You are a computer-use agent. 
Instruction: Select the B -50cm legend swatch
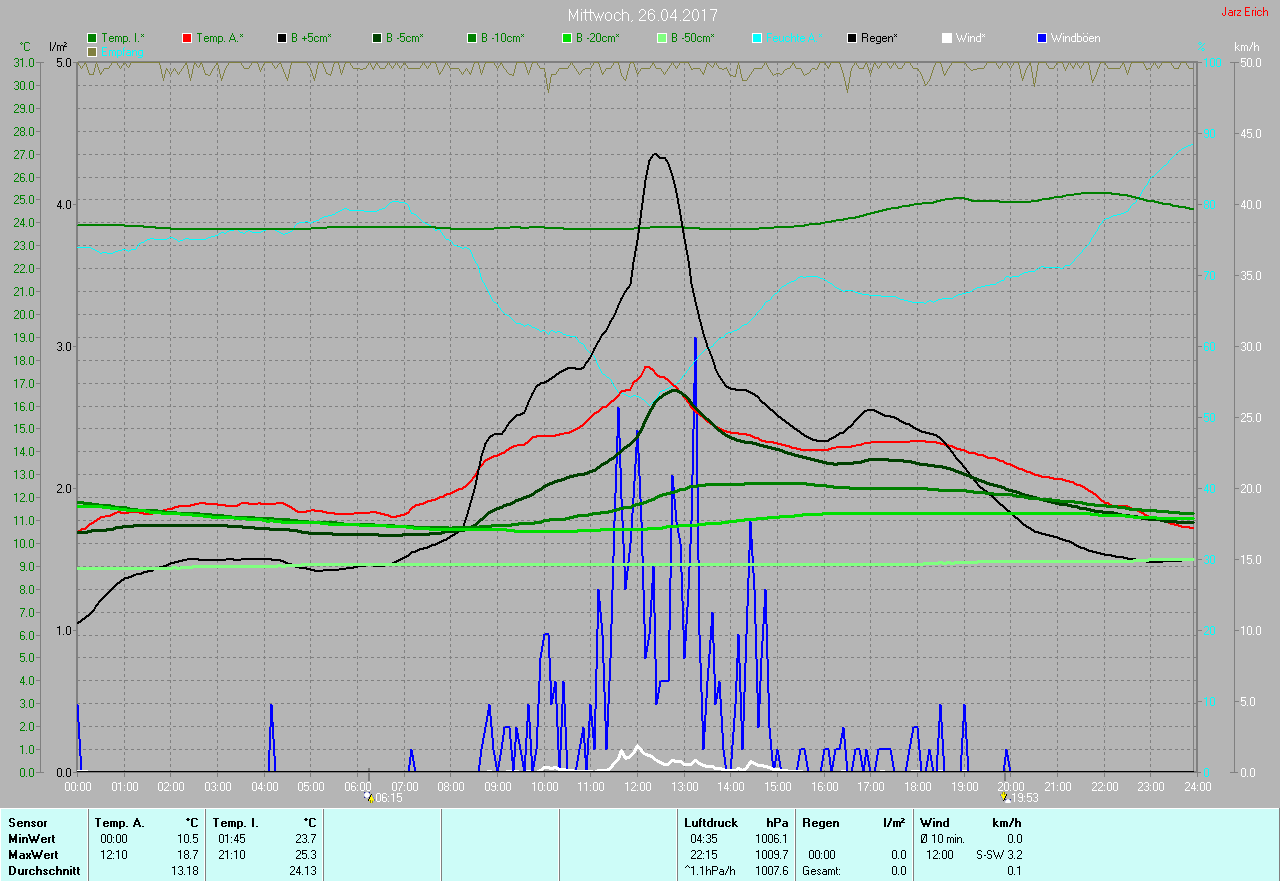click(x=662, y=38)
